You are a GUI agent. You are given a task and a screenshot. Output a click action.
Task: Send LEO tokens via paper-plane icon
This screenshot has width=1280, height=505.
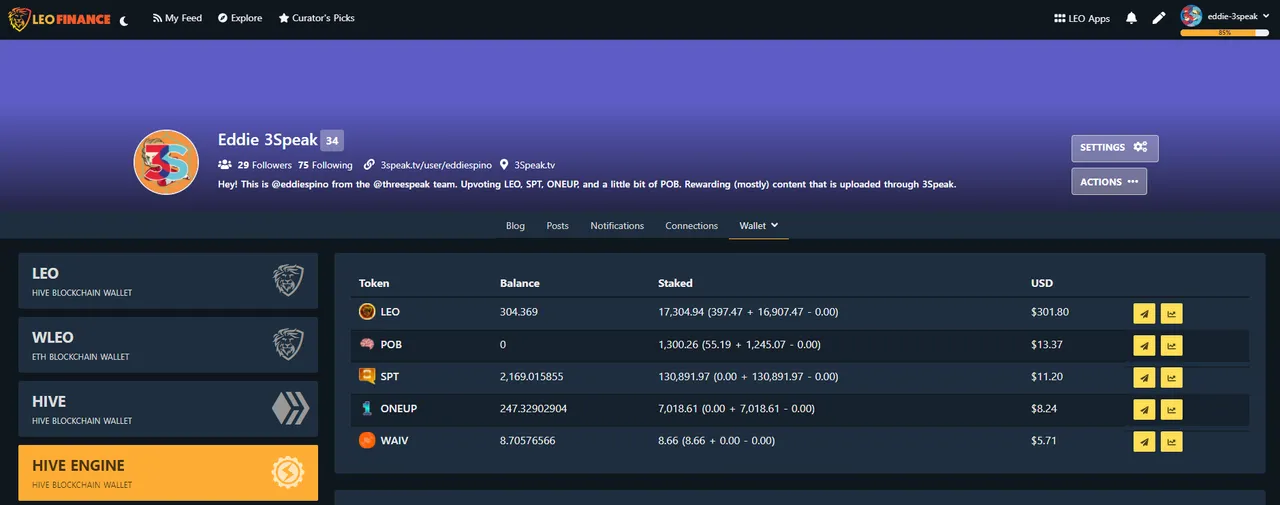click(x=1144, y=313)
